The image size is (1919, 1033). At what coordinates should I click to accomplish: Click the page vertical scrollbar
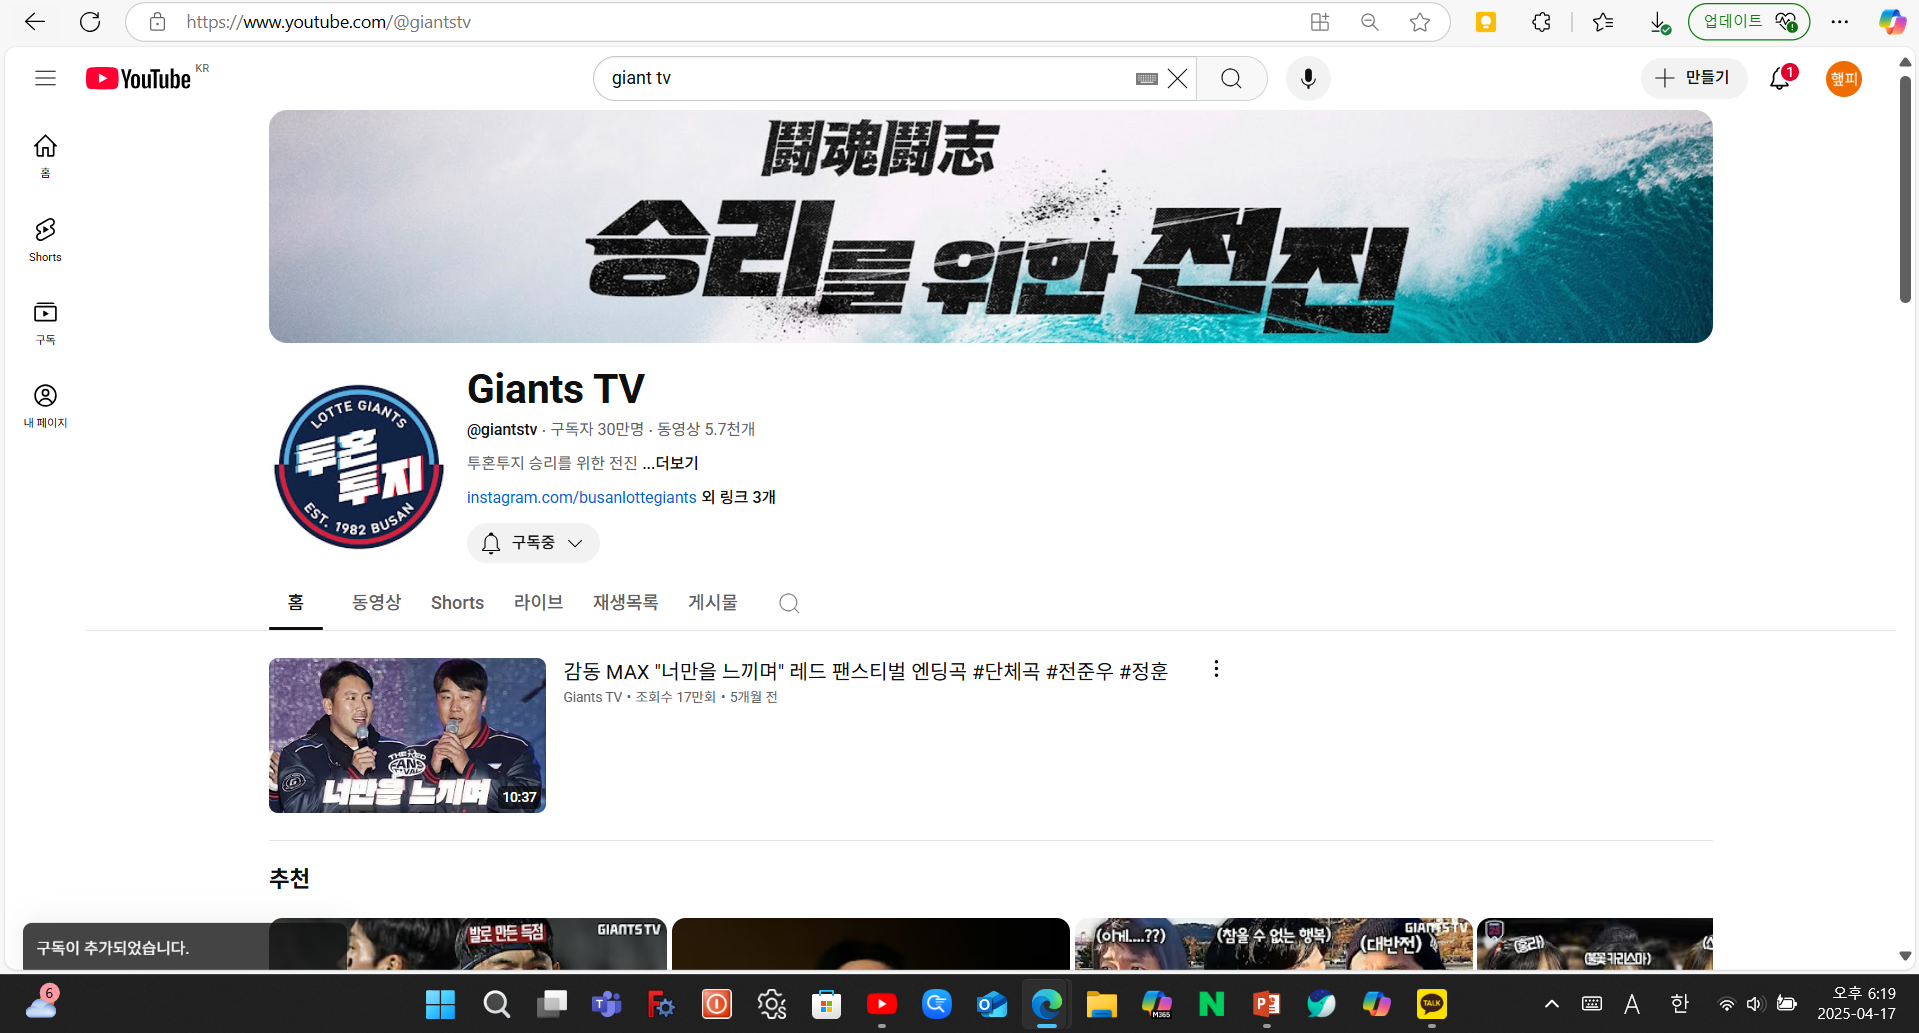click(1905, 190)
